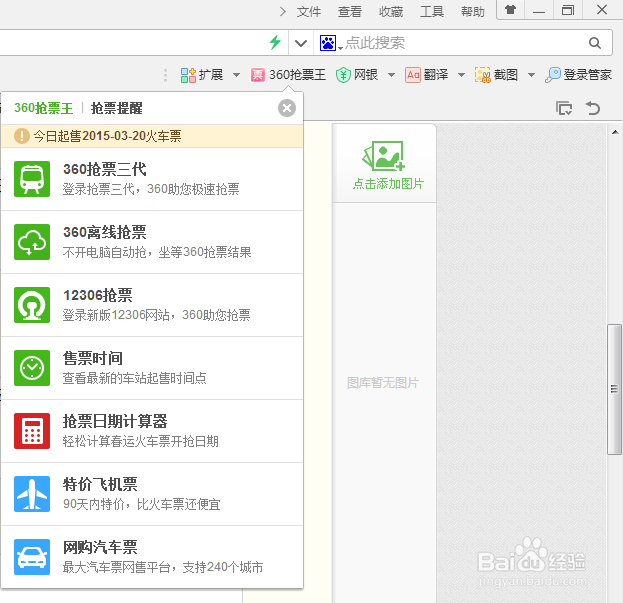
Task: Click text 轻松计算春运火车票开抢日期
Action: pyautogui.click(x=141, y=441)
